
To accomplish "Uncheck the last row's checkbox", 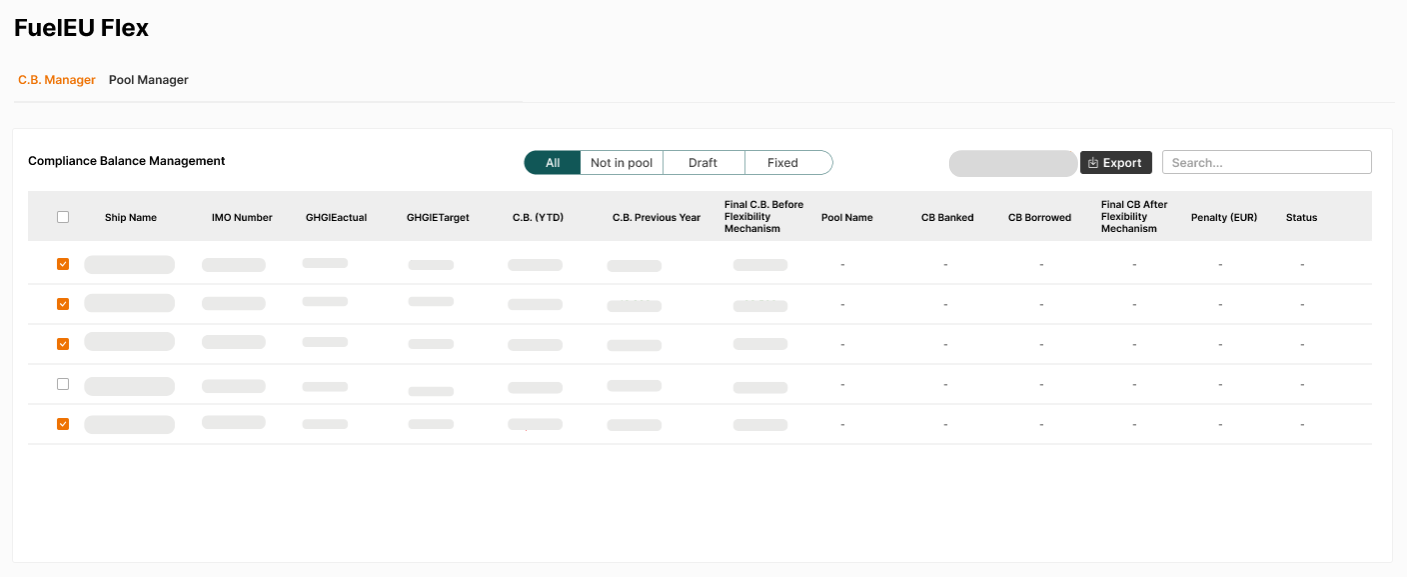I will coord(63,423).
